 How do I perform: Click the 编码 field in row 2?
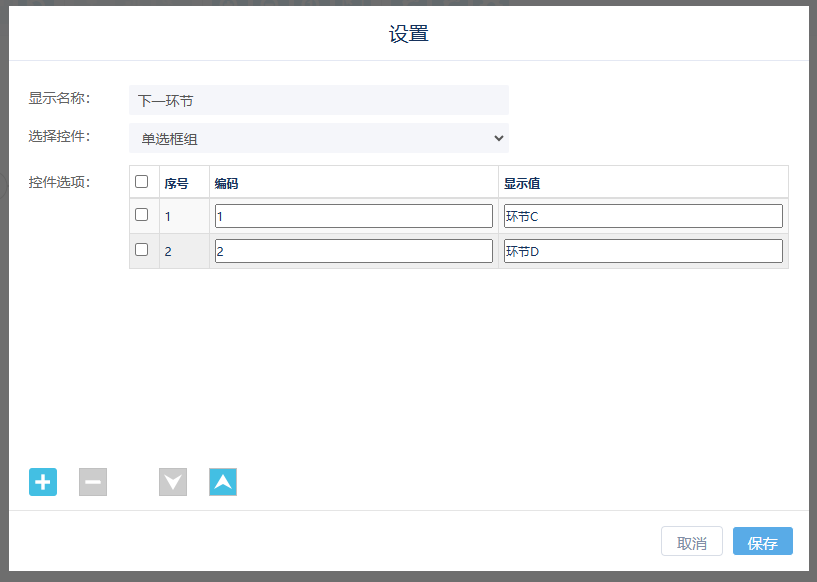point(353,251)
